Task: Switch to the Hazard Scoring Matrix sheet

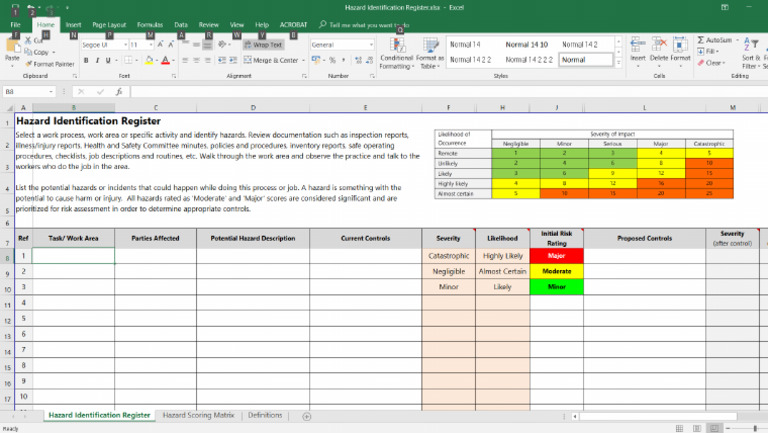Action: 198,415
